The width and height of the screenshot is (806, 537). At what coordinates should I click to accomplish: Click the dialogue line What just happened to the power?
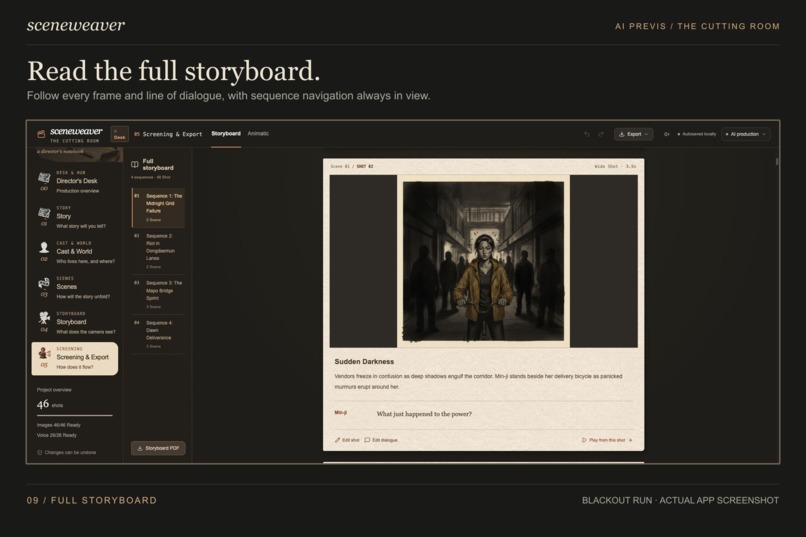[424, 414]
